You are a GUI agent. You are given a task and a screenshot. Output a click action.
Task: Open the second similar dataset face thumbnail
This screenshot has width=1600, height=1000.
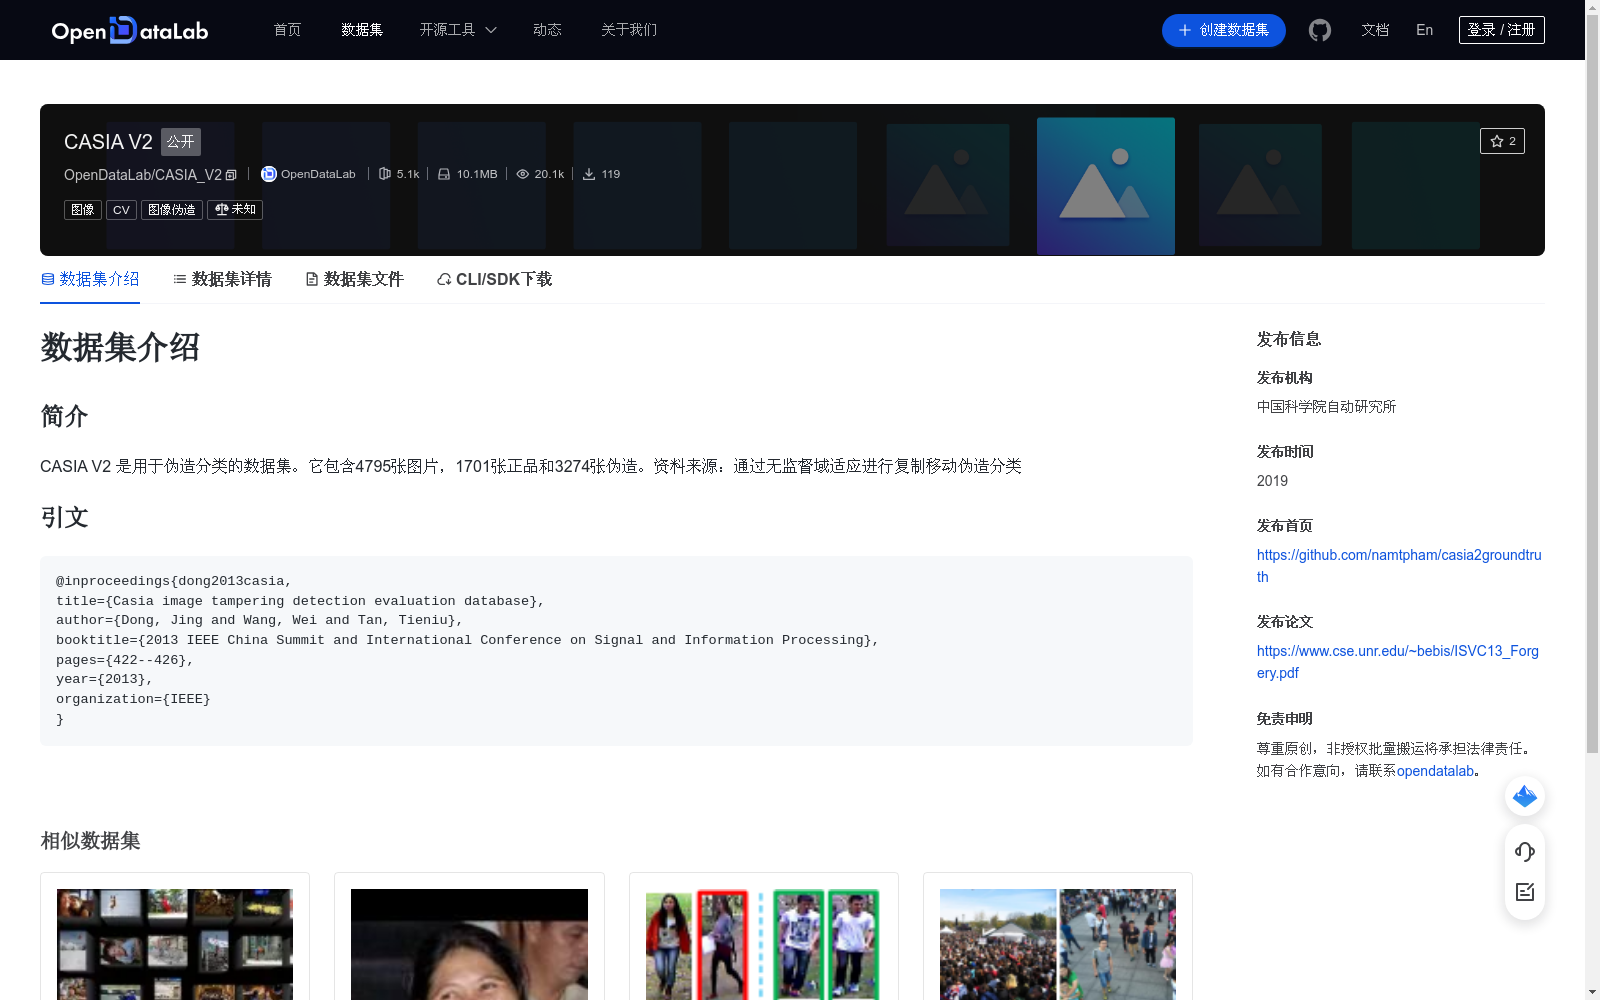click(x=469, y=944)
